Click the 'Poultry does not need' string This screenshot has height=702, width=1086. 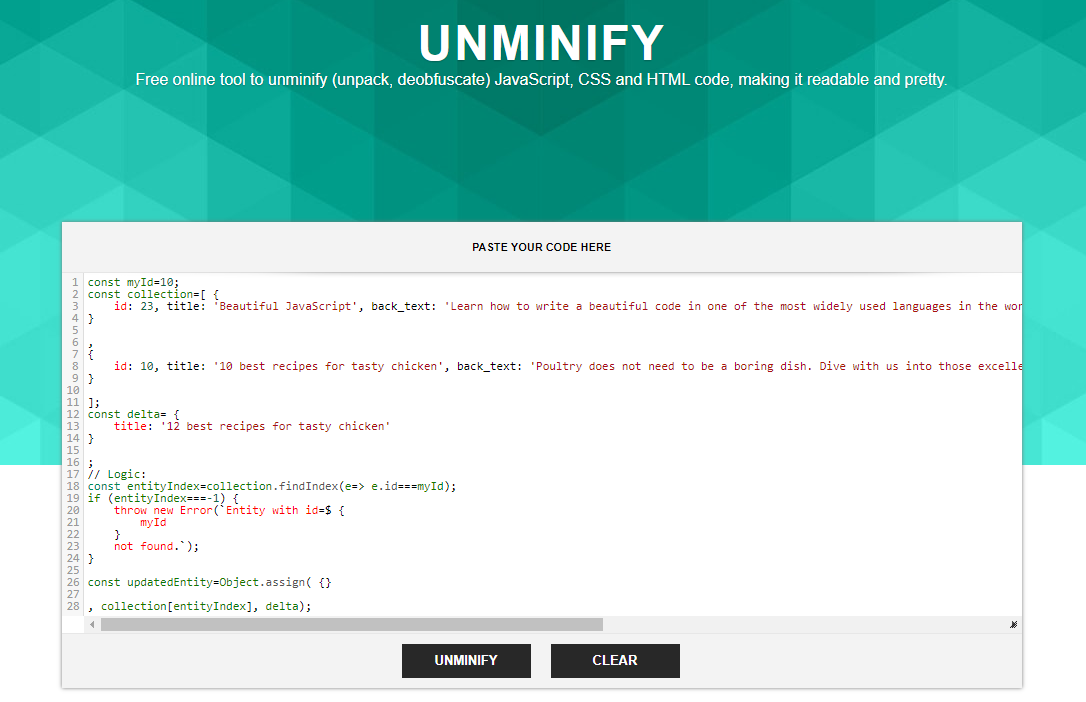(776, 366)
